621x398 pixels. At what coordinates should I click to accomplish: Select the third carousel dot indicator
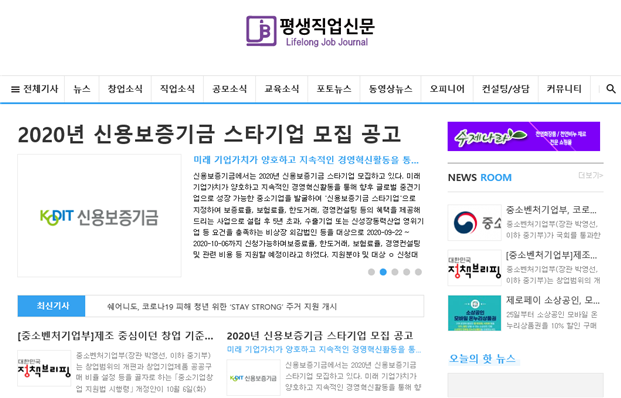395,272
